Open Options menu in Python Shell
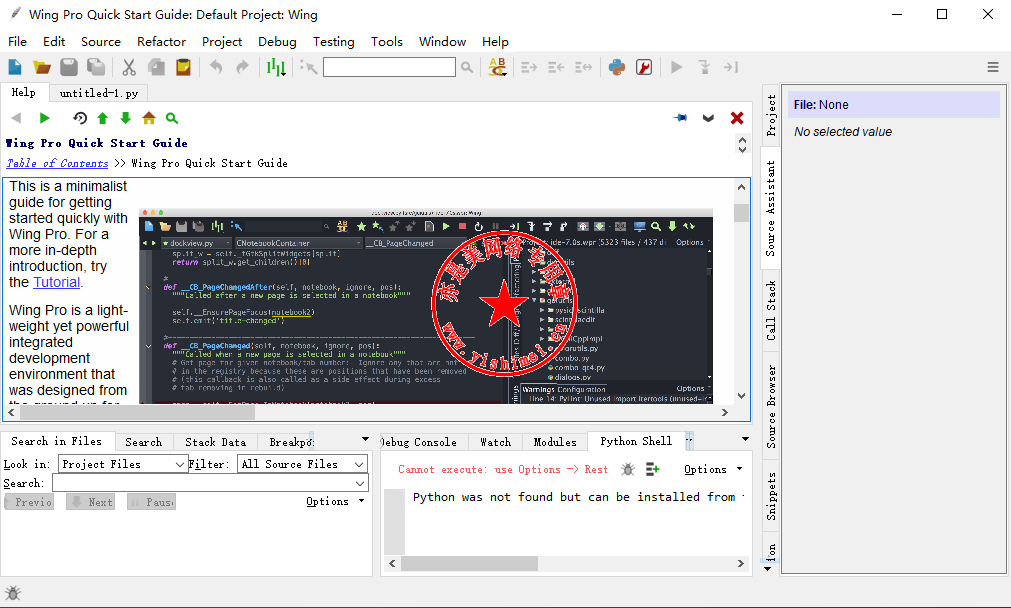This screenshot has width=1011, height=608. point(712,469)
